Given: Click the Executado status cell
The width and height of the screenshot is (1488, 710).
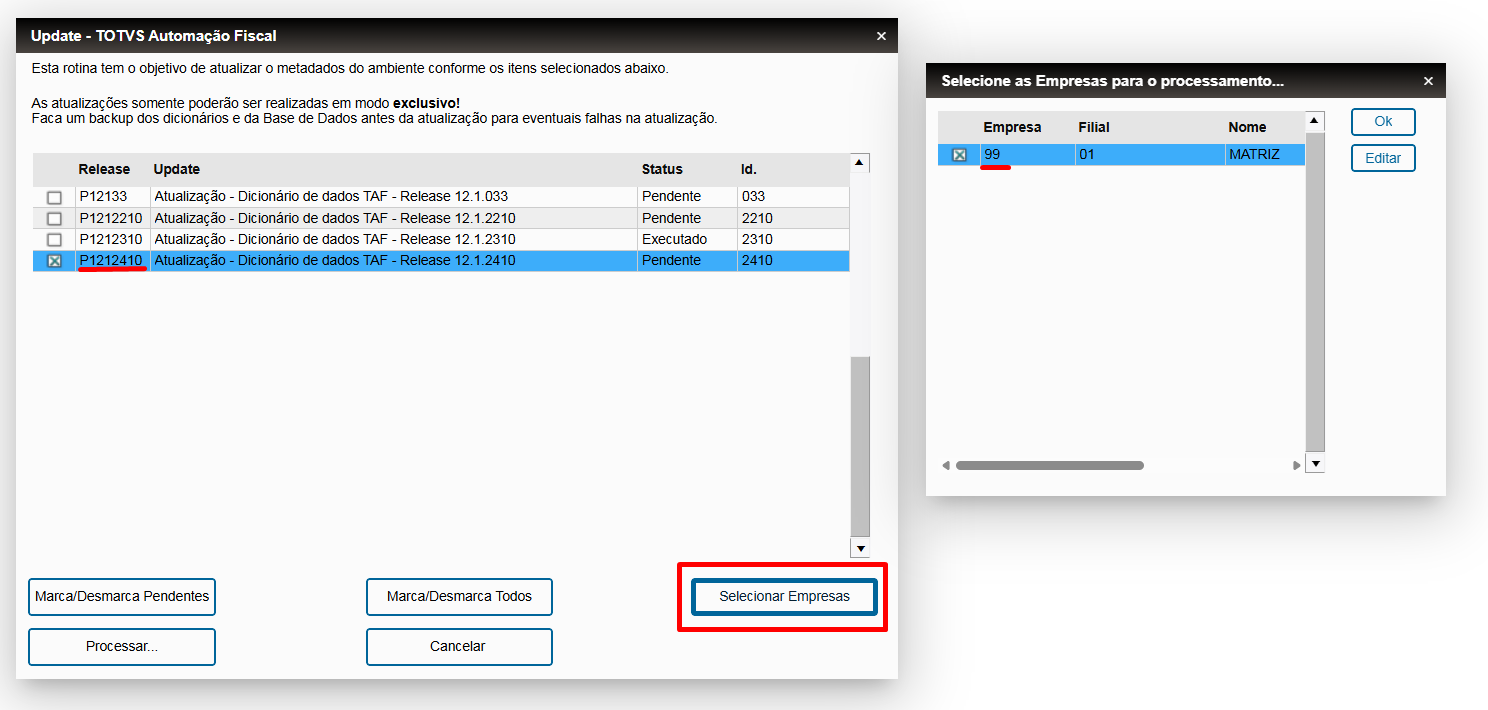Looking at the screenshot, I should pos(687,240).
